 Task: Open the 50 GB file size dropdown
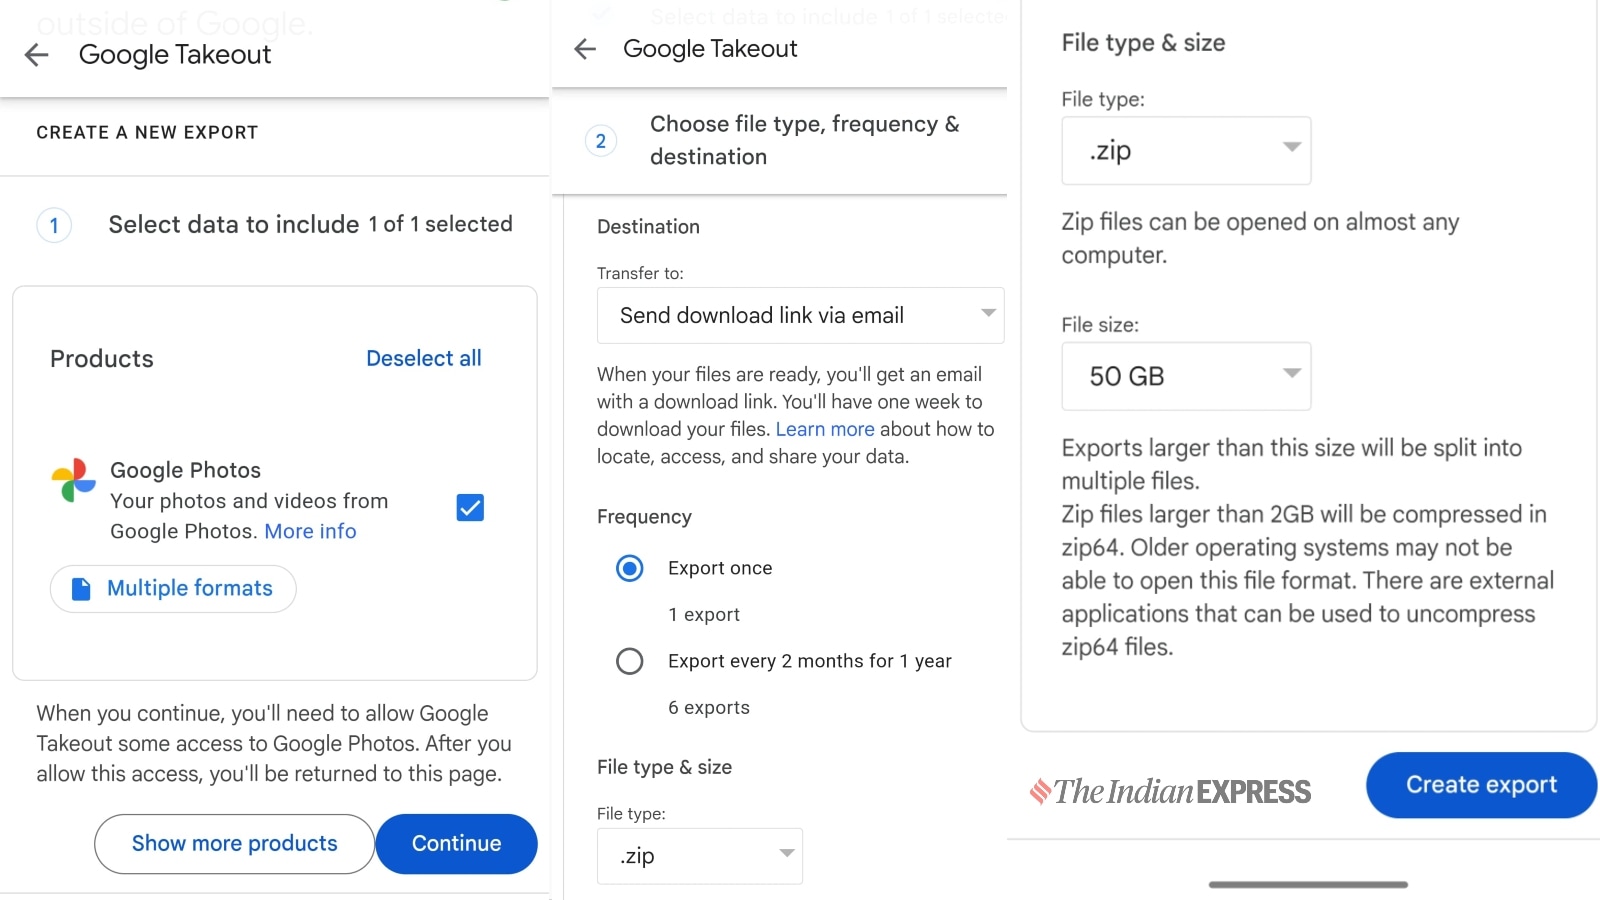coord(1186,376)
